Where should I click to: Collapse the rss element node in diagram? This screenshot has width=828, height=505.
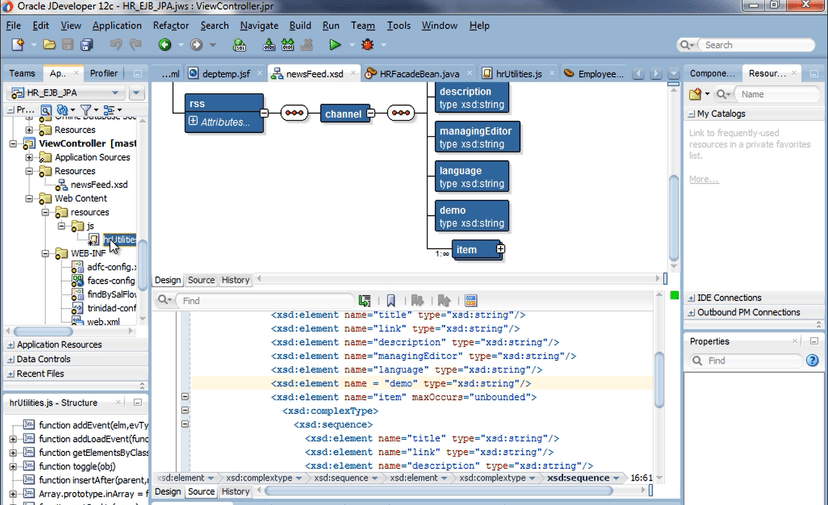[264, 113]
